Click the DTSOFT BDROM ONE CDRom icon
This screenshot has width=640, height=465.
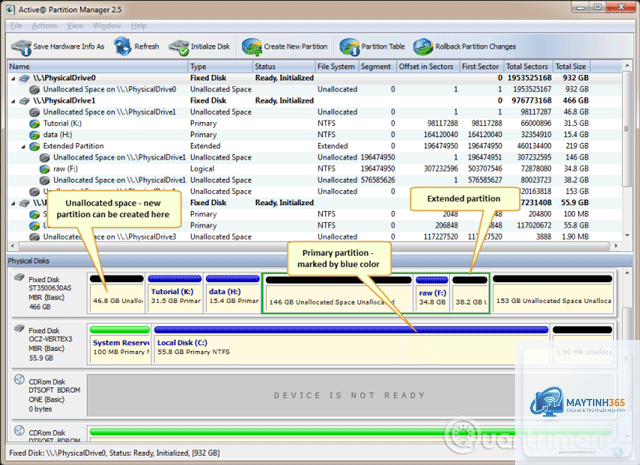point(19,379)
